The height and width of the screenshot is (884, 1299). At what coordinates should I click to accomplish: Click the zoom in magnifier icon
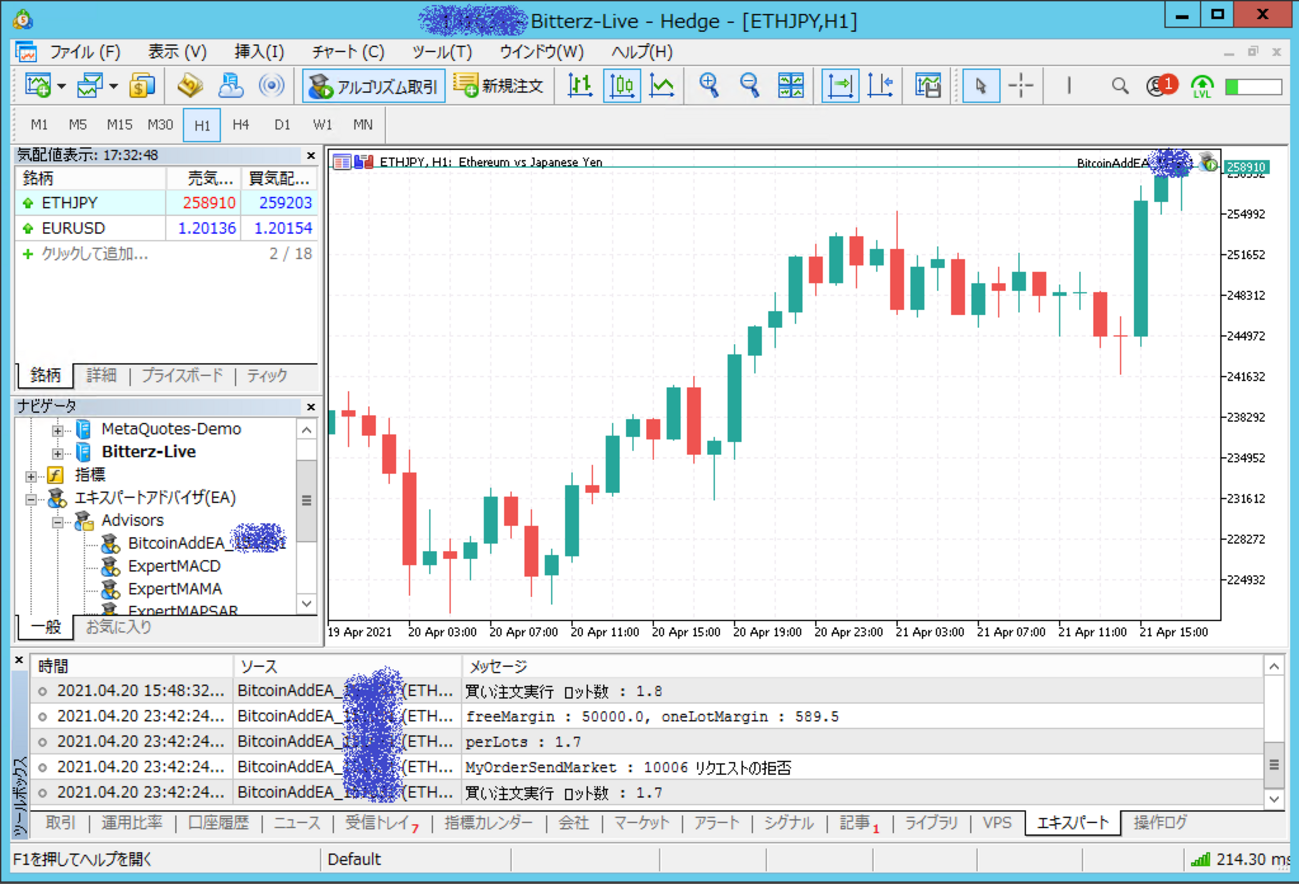pos(709,86)
